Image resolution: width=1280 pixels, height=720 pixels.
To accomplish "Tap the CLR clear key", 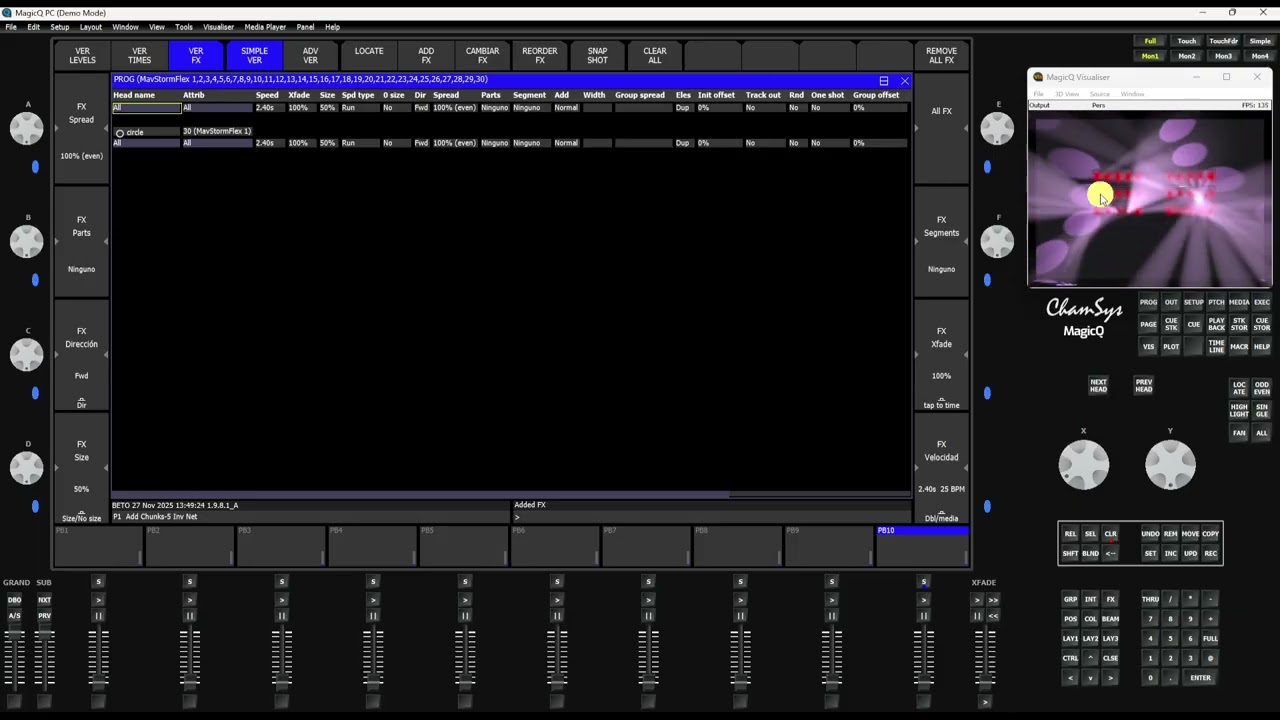I will coord(1110,534).
